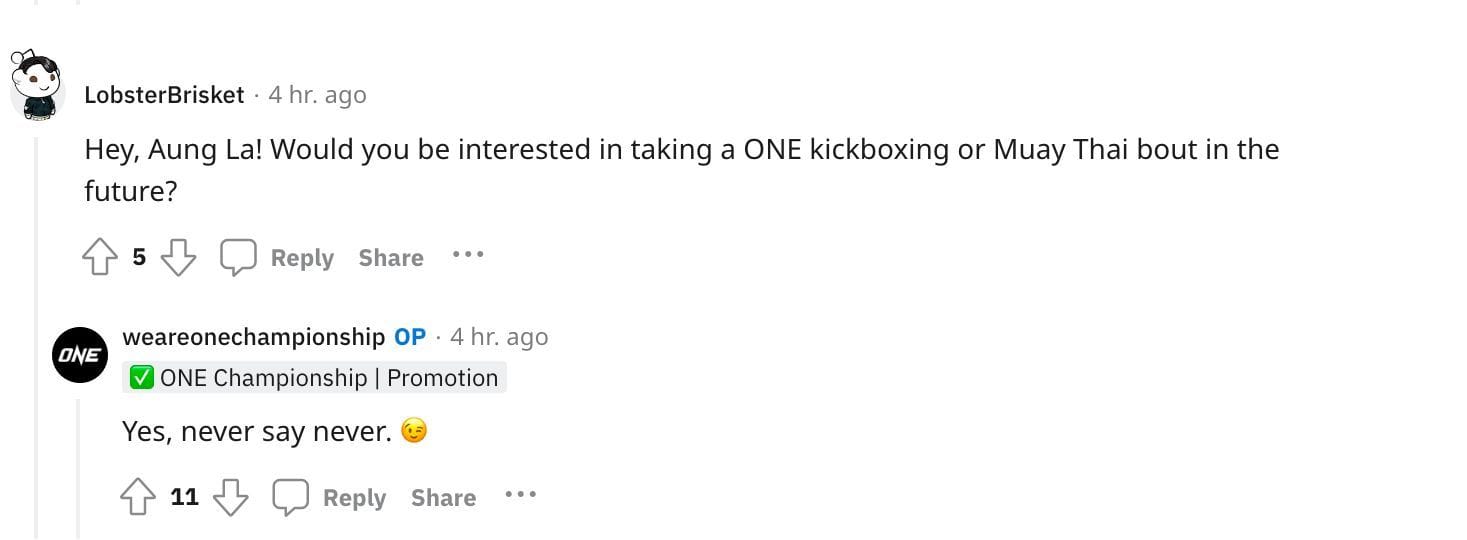Click comment bubble icon under ONE Championship reply
The height and width of the screenshot is (540, 1467).
pyautogui.click(x=290, y=497)
